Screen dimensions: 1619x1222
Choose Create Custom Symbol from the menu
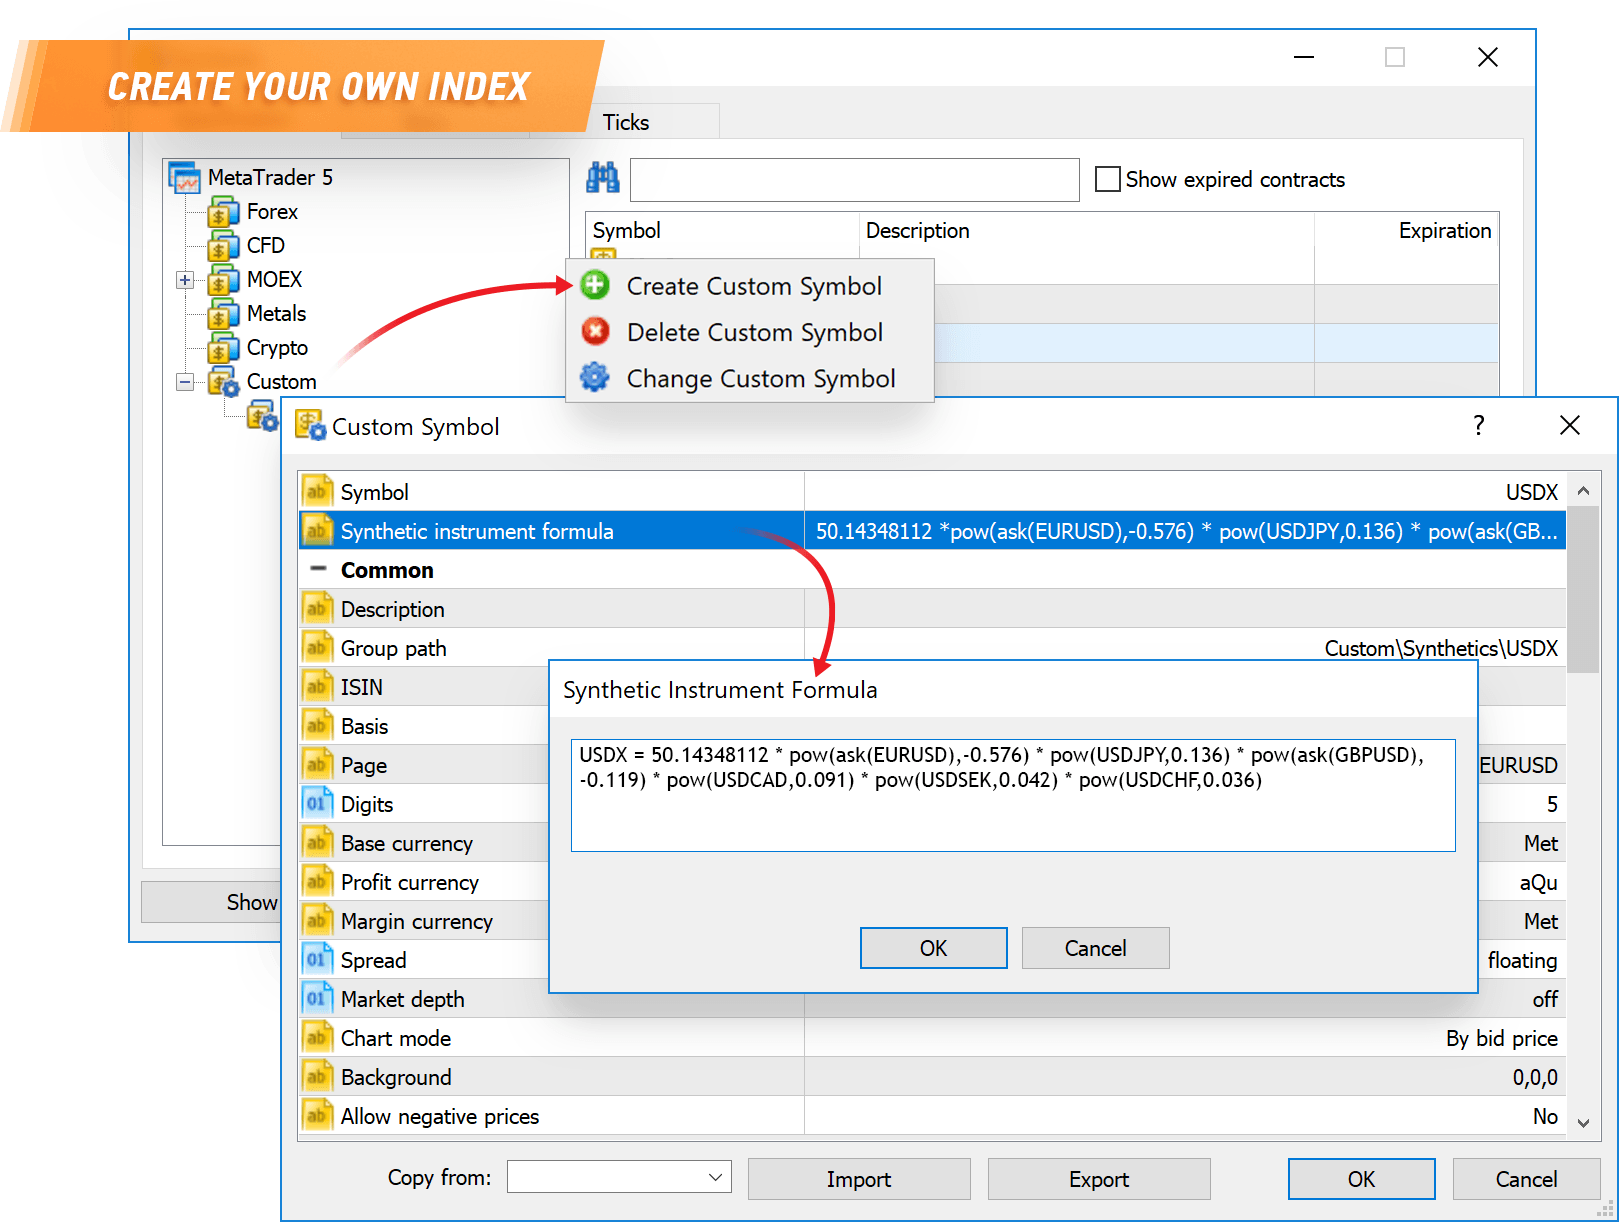click(x=754, y=285)
